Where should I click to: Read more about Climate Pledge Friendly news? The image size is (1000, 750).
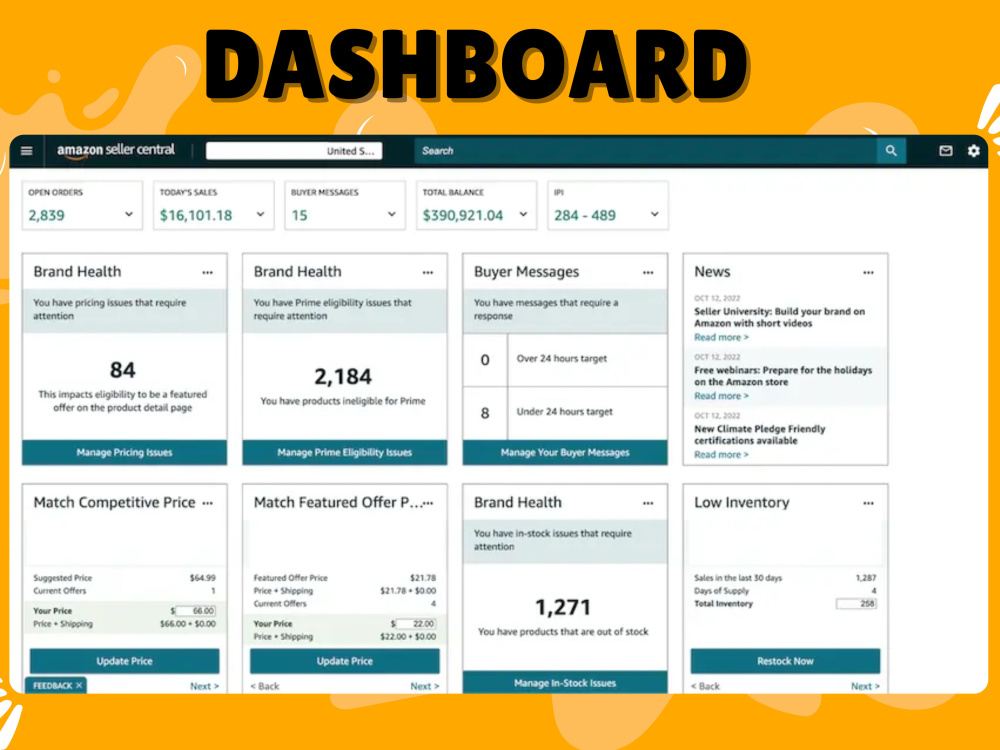(721, 455)
